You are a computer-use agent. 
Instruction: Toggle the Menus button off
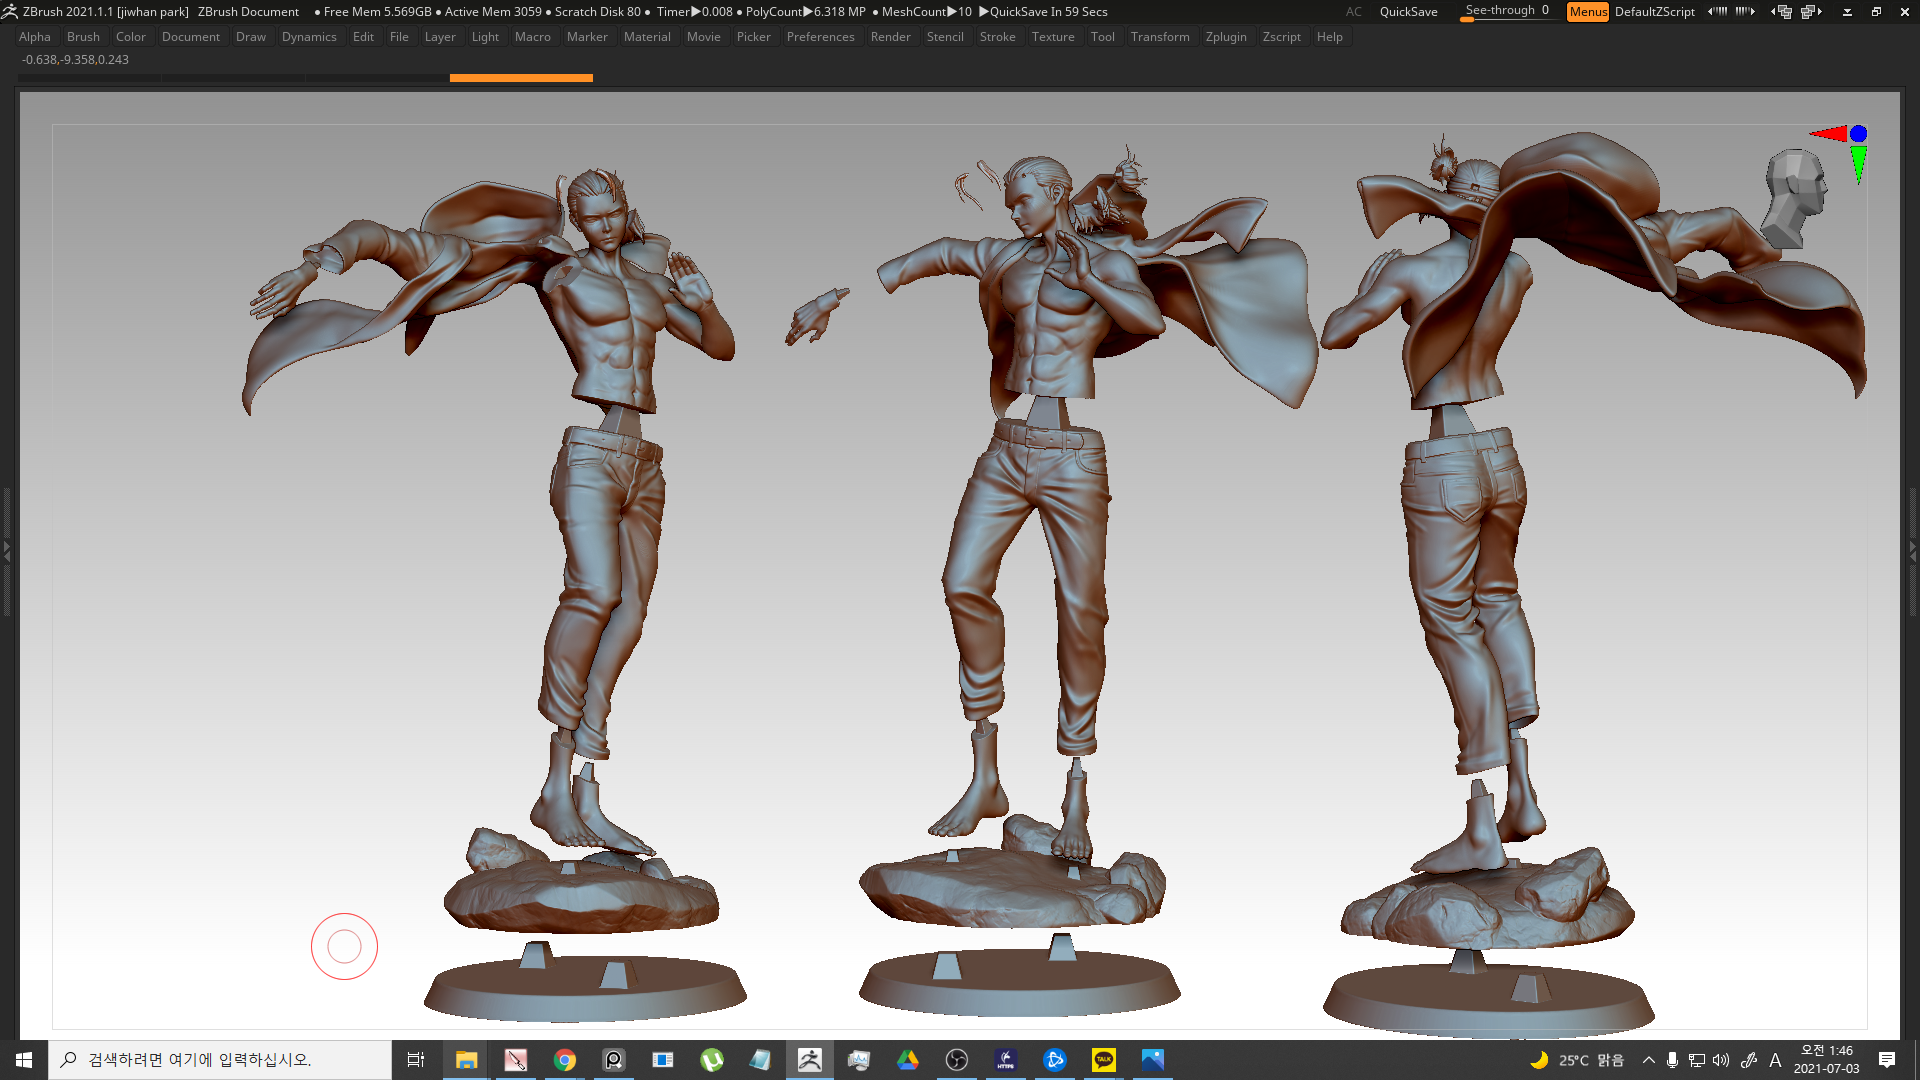pyautogui.click(x=1587, y=12)
